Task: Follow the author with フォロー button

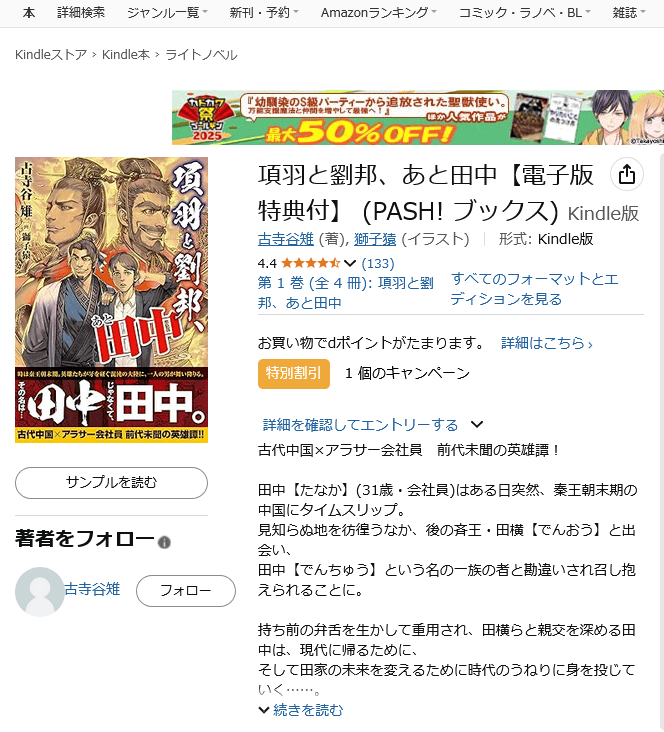Action: click(x=186, y=591)
